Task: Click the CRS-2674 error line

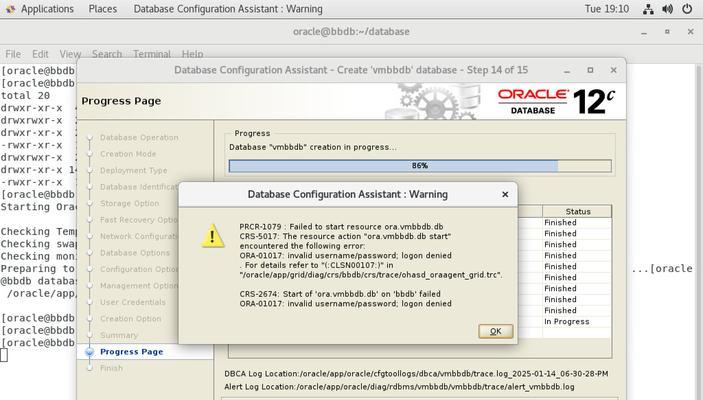Action: click(340, 294)
